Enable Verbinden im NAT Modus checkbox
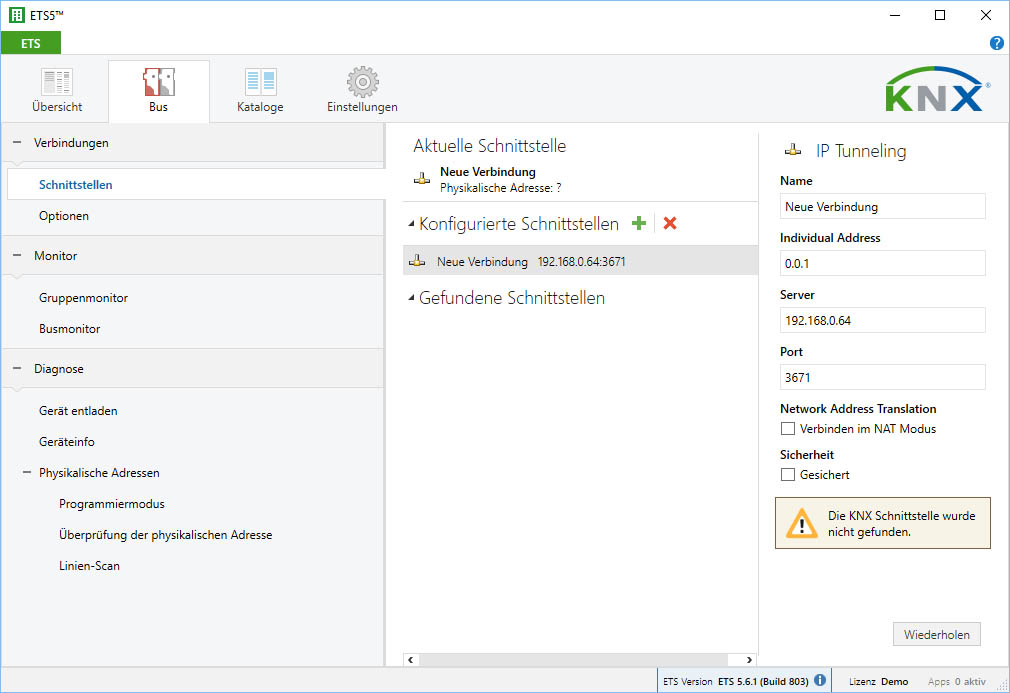Viewport: 1010px width, 693px height. click(x=788, y=429)
